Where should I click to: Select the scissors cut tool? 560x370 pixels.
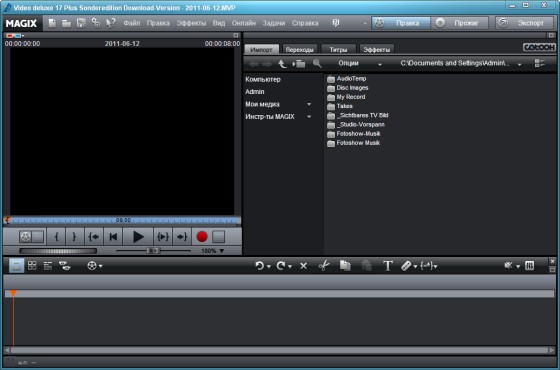pyautogui.click(x=324, y=265)
